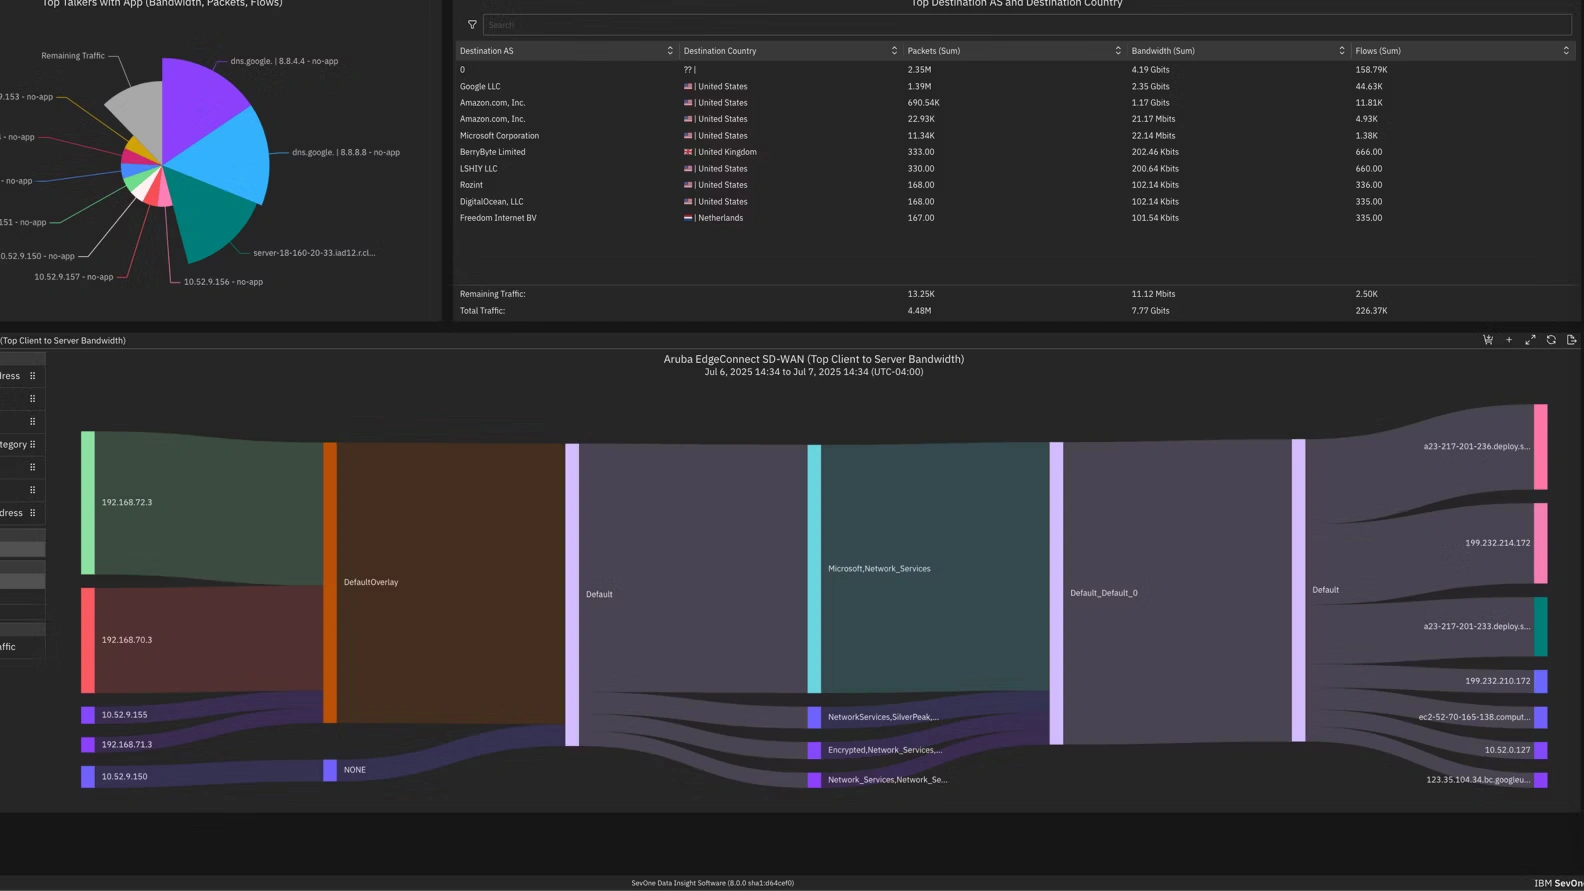Sort table using Packets (Sum) column arrows
This screenshot has height=891, width=1584.
pyautogui.click(x=1118, y=51)
